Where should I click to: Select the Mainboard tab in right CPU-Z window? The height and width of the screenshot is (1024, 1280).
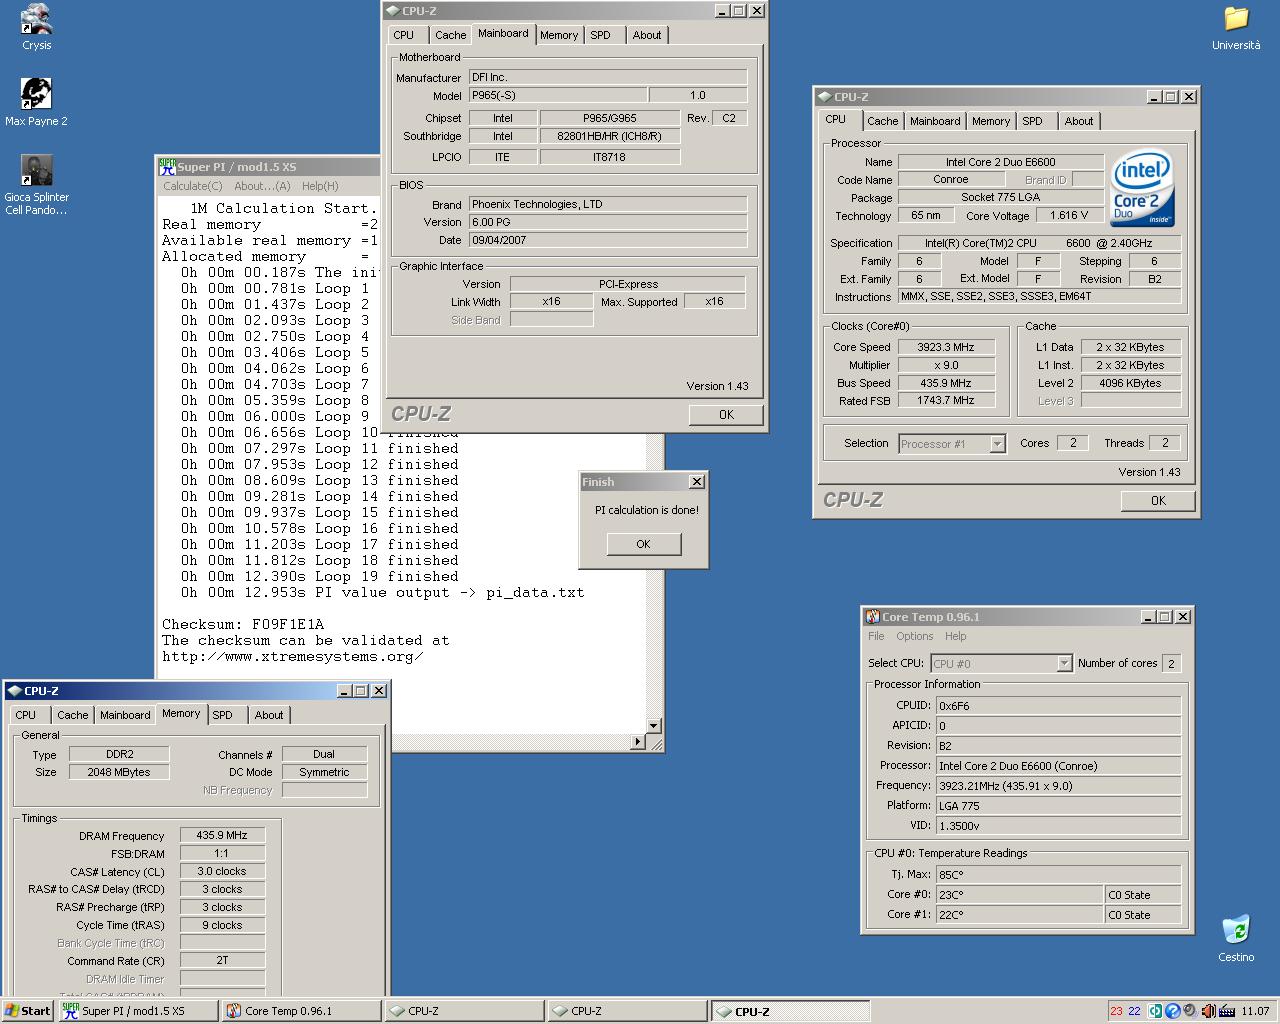pos(935,121)
